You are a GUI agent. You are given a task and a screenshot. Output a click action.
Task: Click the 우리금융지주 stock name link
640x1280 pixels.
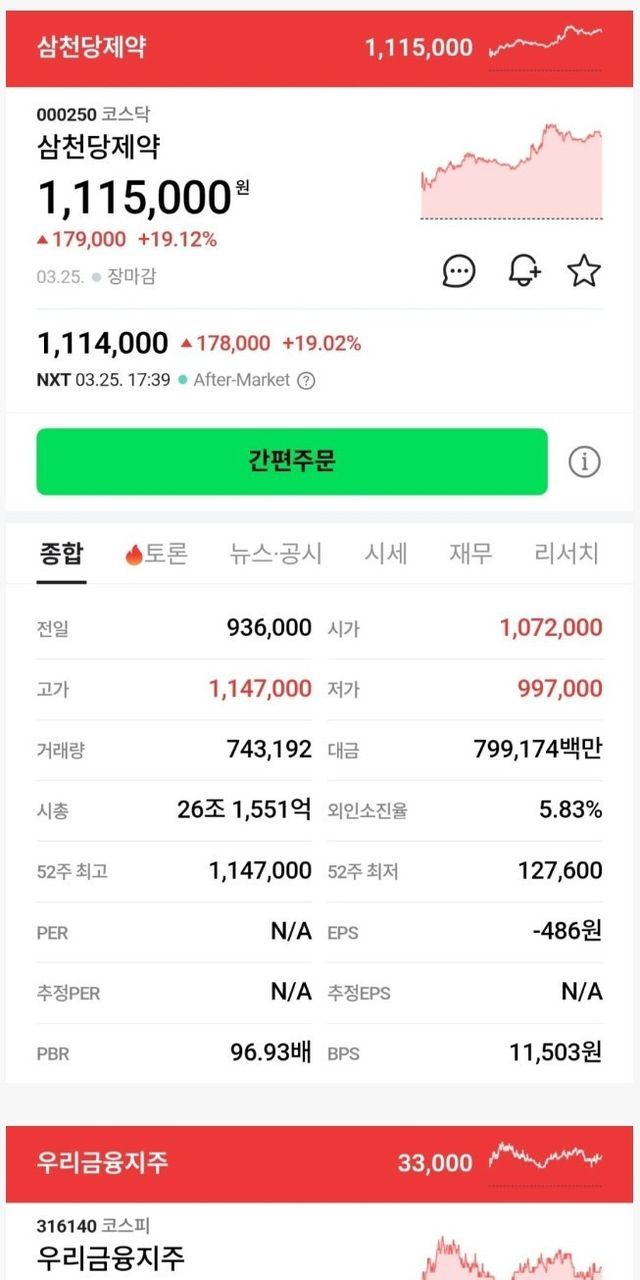[111, 1256]
